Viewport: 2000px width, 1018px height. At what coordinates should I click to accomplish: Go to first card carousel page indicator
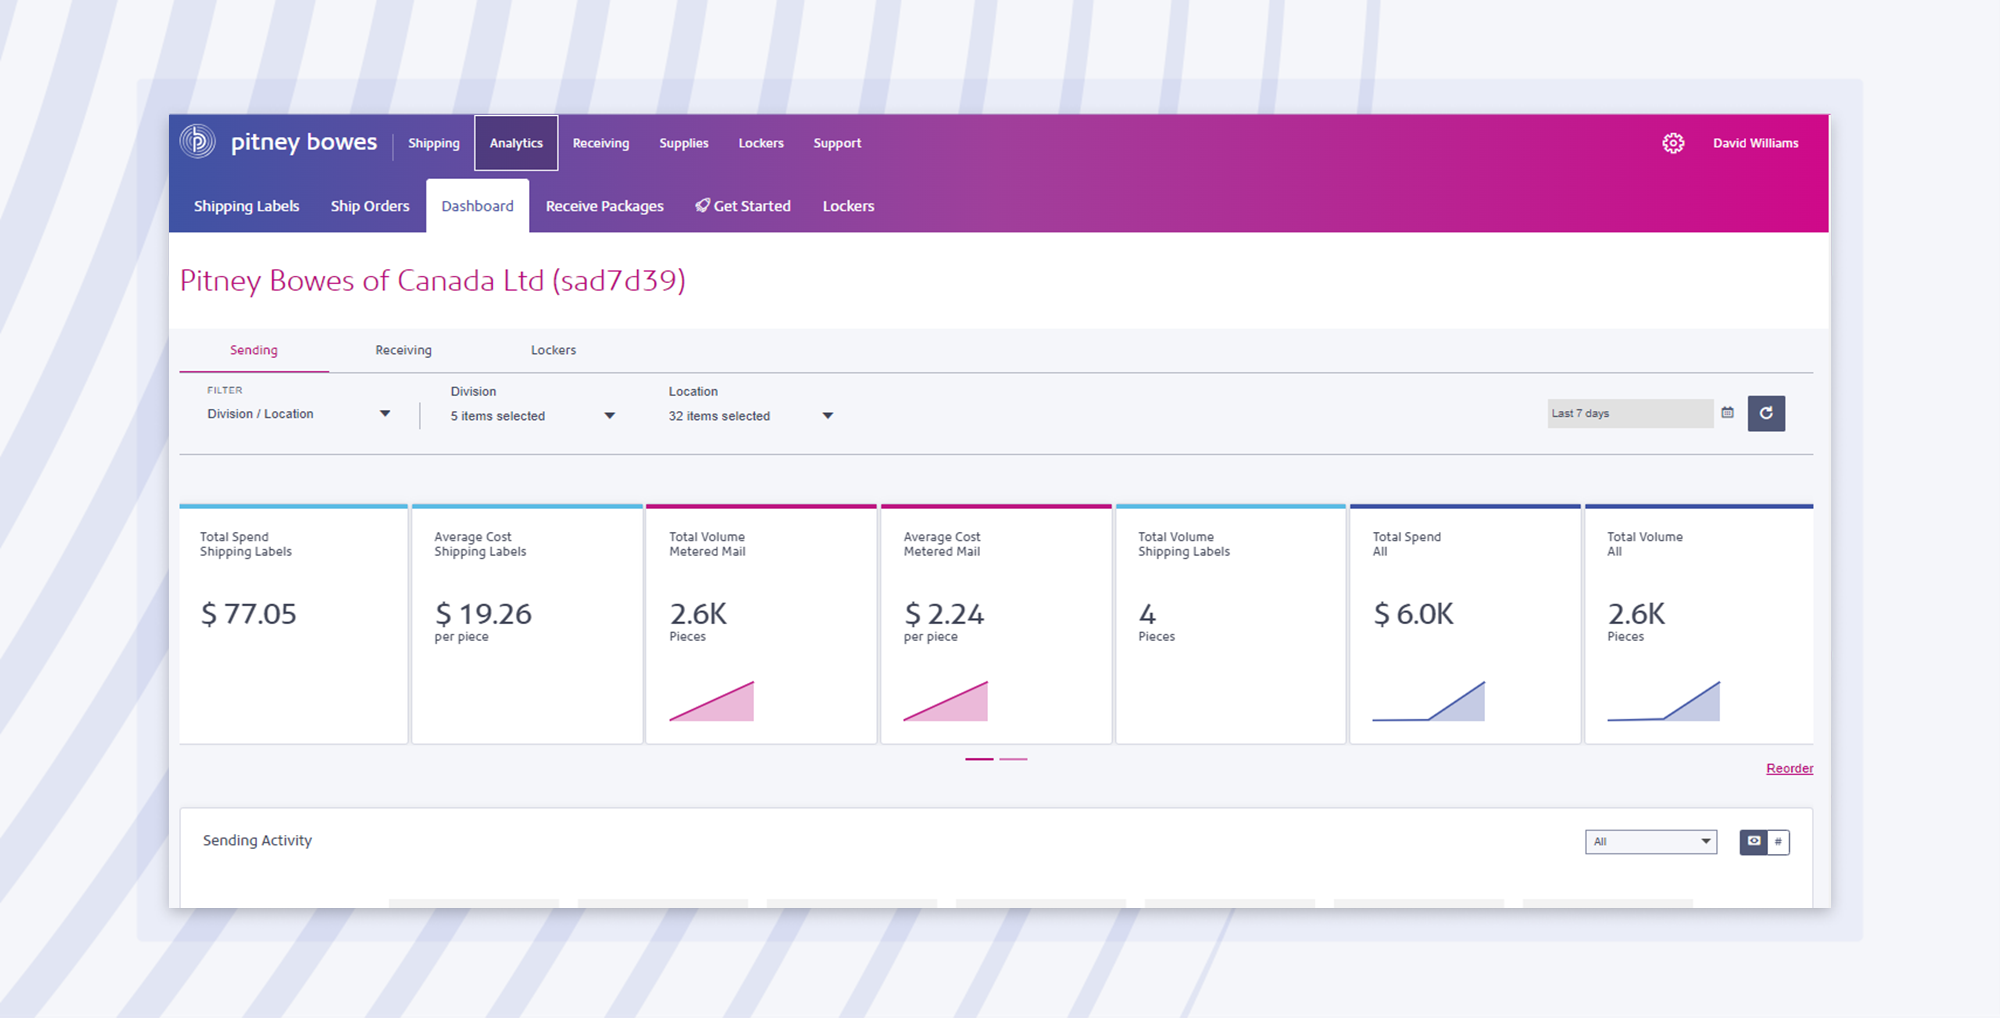point(979,759)
